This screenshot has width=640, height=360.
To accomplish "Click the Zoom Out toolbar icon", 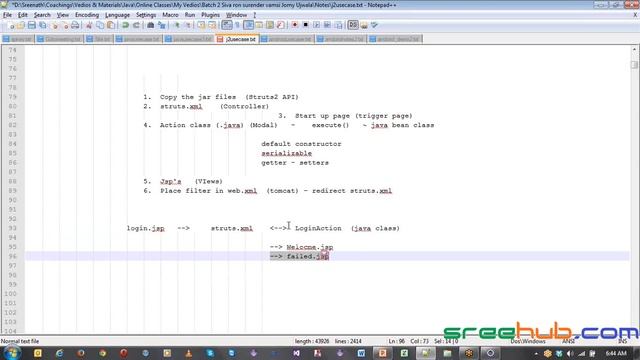I will pyautogui.click(x=188, y=25).
